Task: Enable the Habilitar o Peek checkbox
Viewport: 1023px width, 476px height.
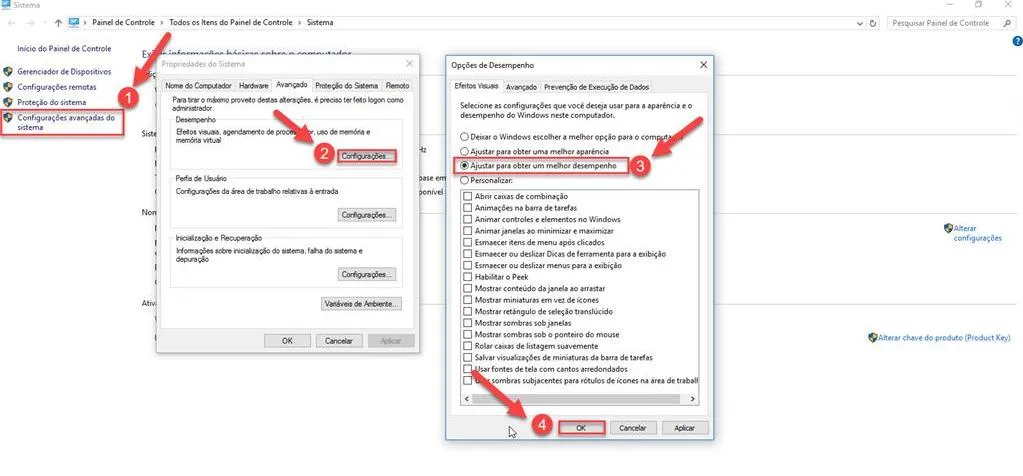Action: [467, 277]
